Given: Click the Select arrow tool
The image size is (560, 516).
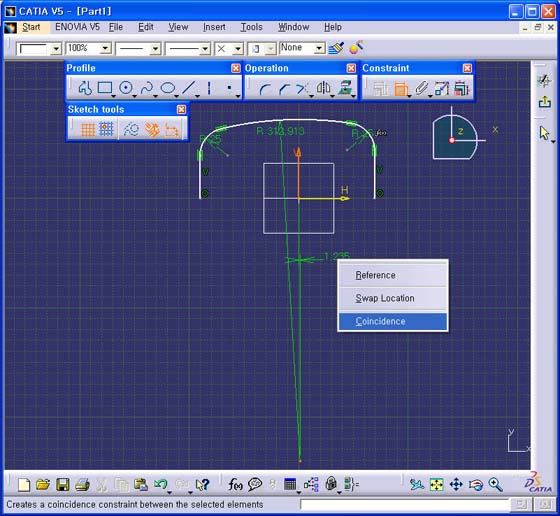Looking at the screenshot, I should [544, 134].
